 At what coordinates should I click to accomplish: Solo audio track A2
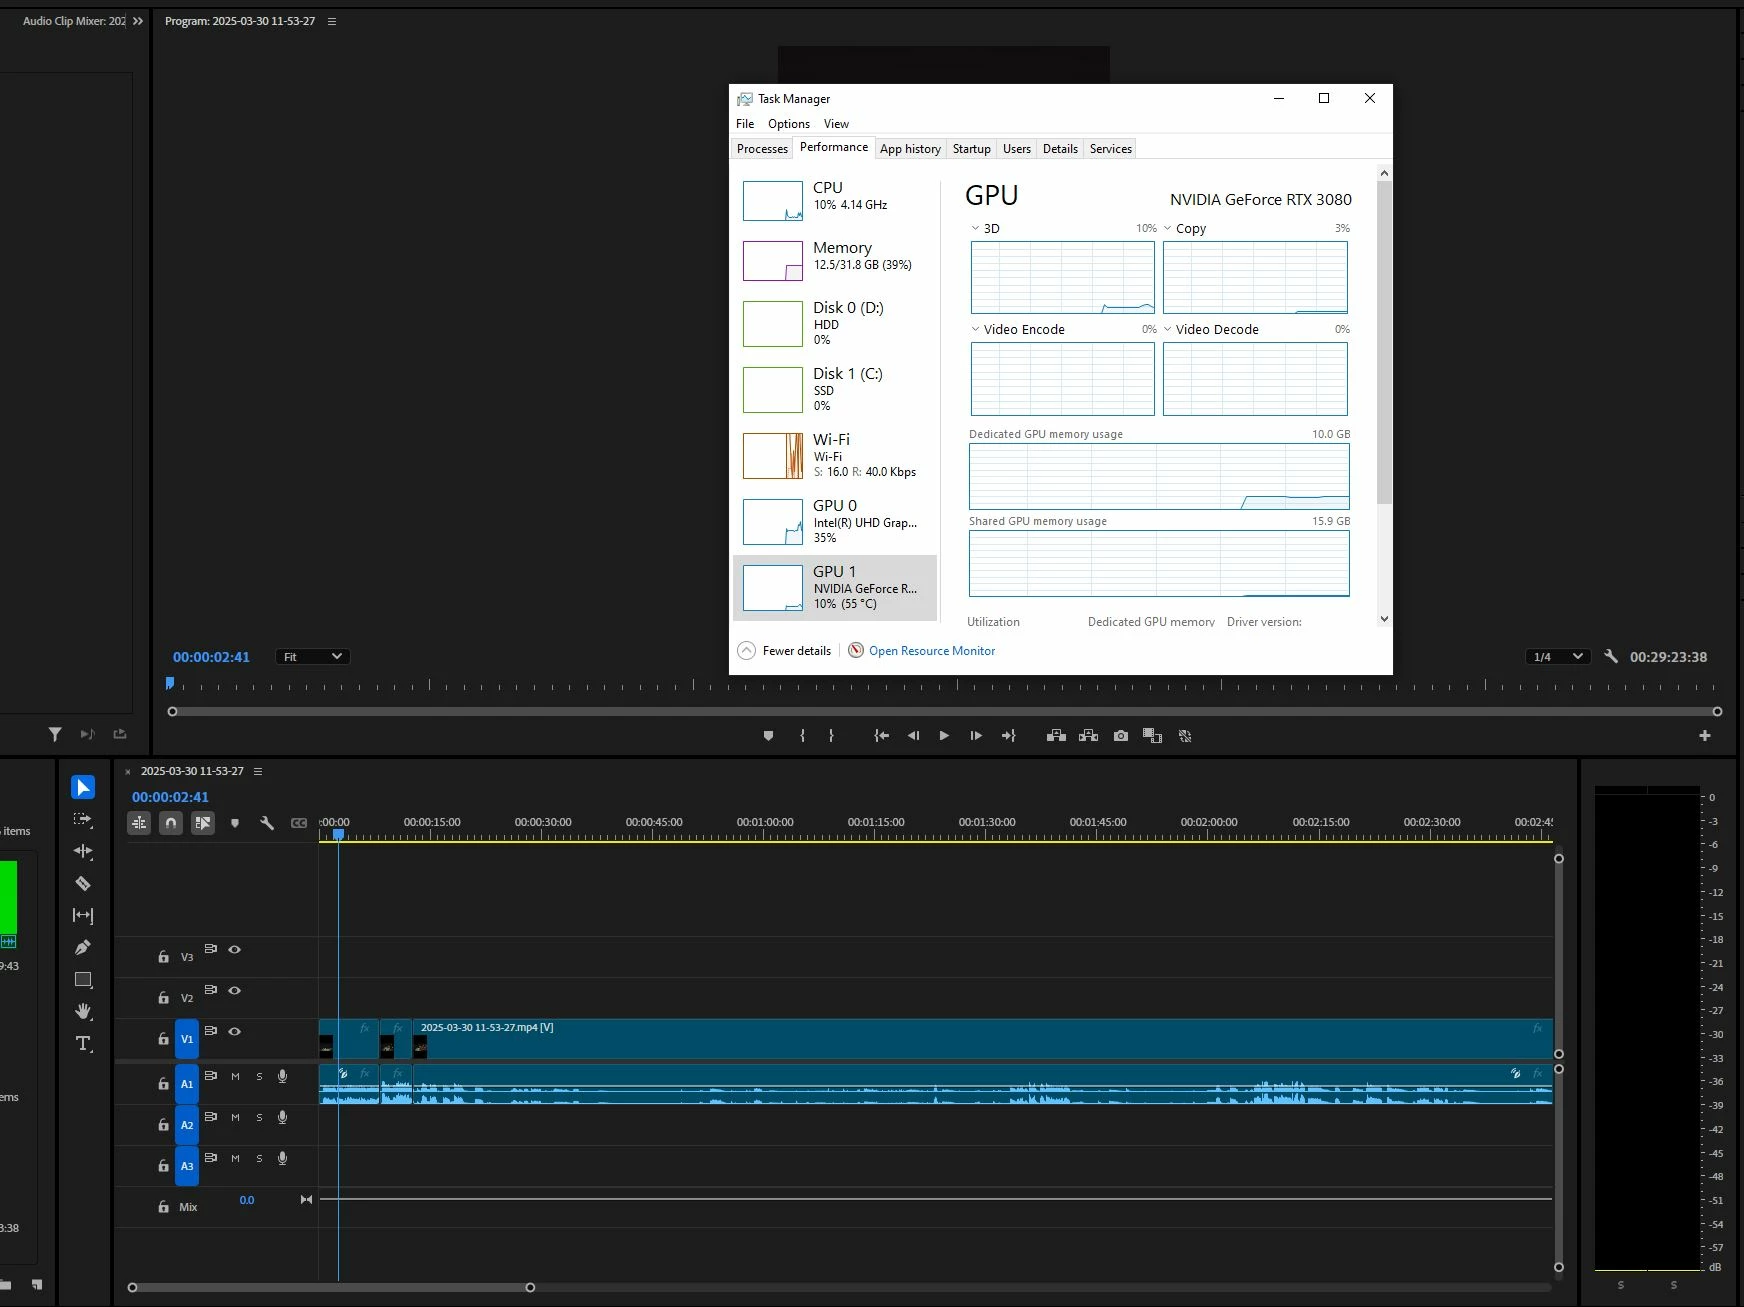(x=259, y=1118)
